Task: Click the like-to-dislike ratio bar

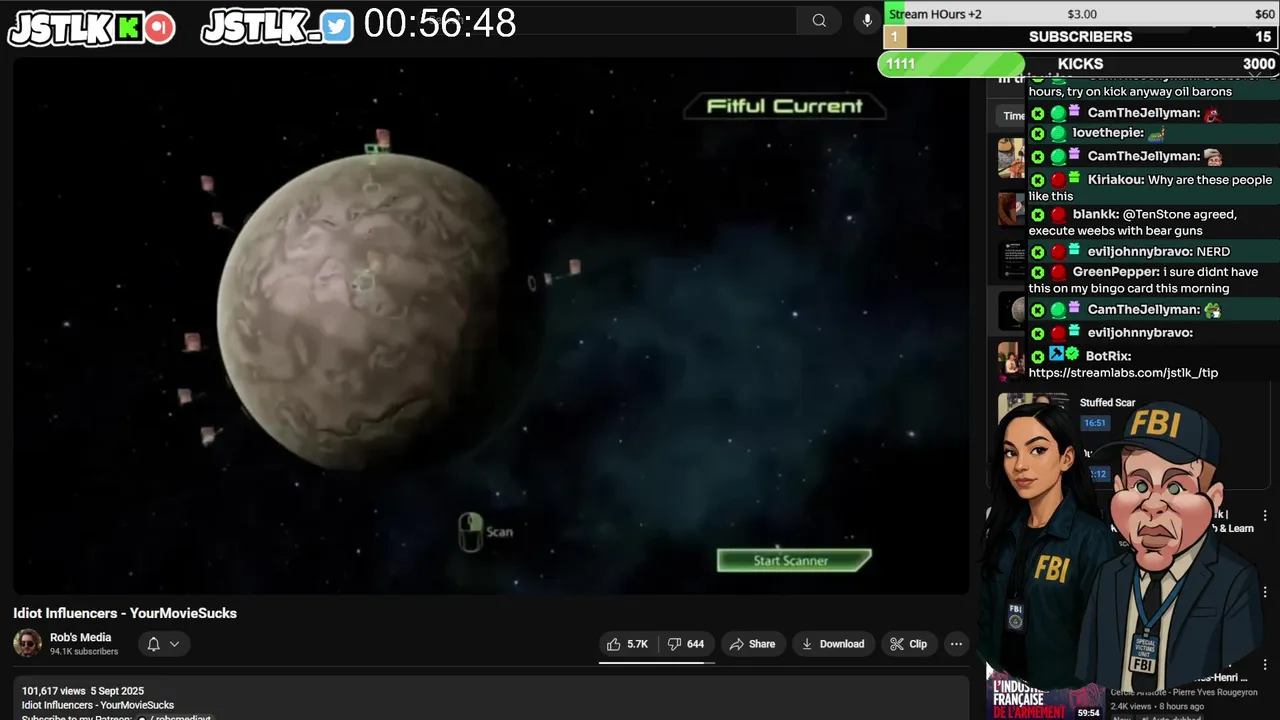Action: tap(657, 661)
